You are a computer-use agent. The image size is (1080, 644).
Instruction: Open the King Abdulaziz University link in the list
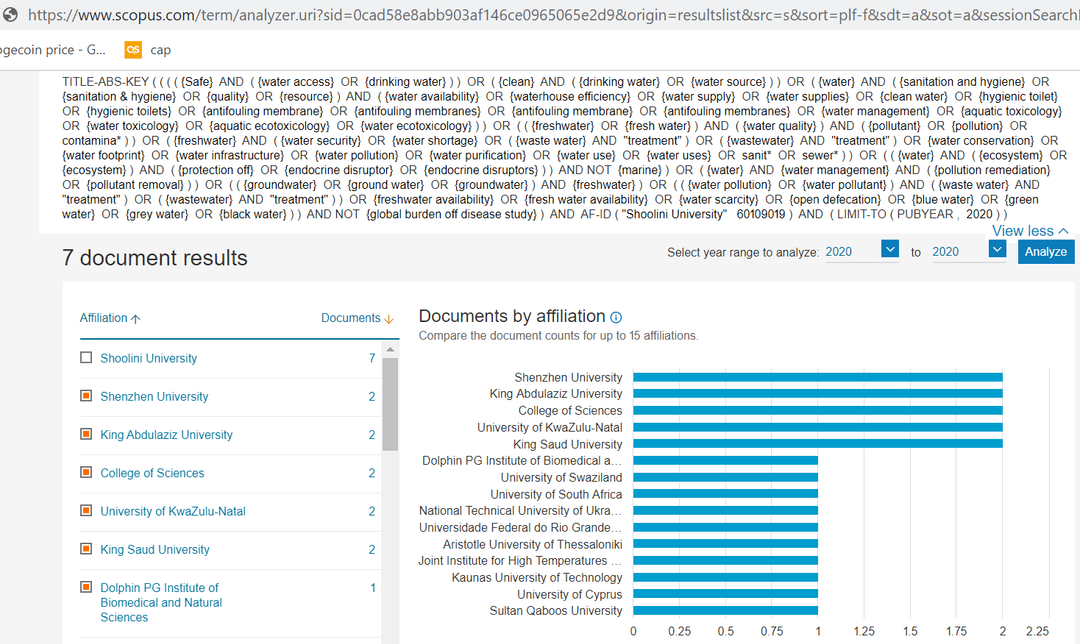[x=167, y=435]
